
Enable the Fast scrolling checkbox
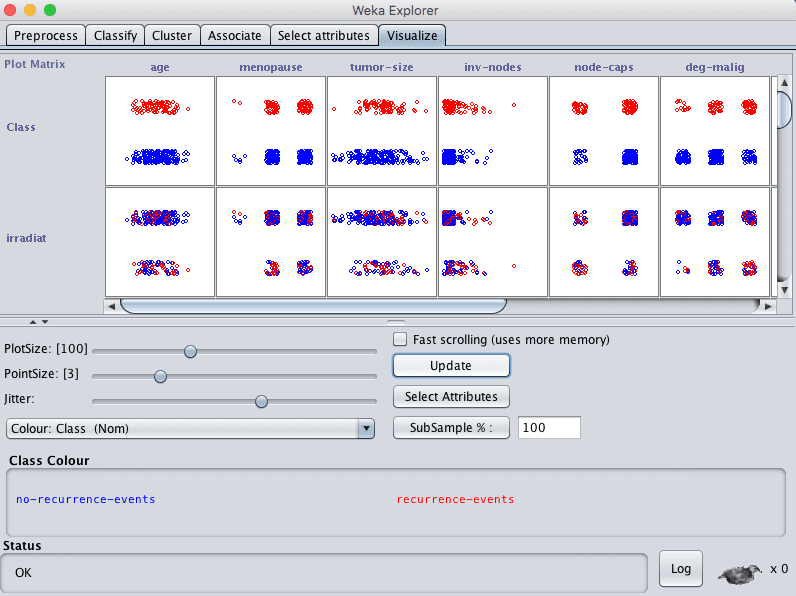click(400, 339)
